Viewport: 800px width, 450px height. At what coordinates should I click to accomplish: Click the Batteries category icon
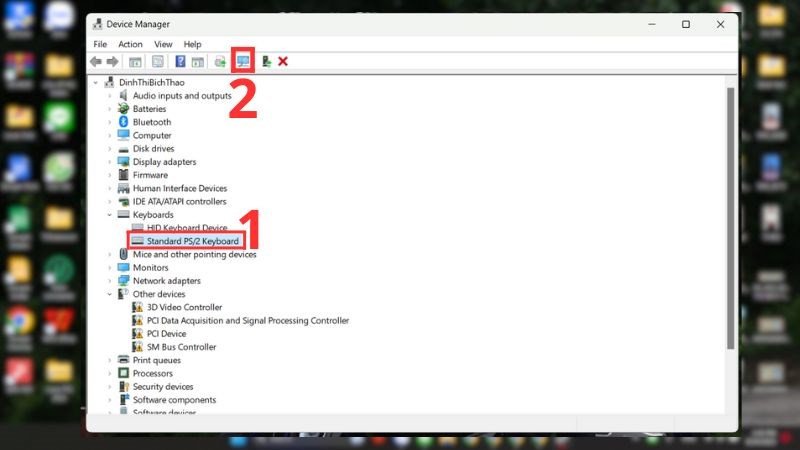(123, 109)
